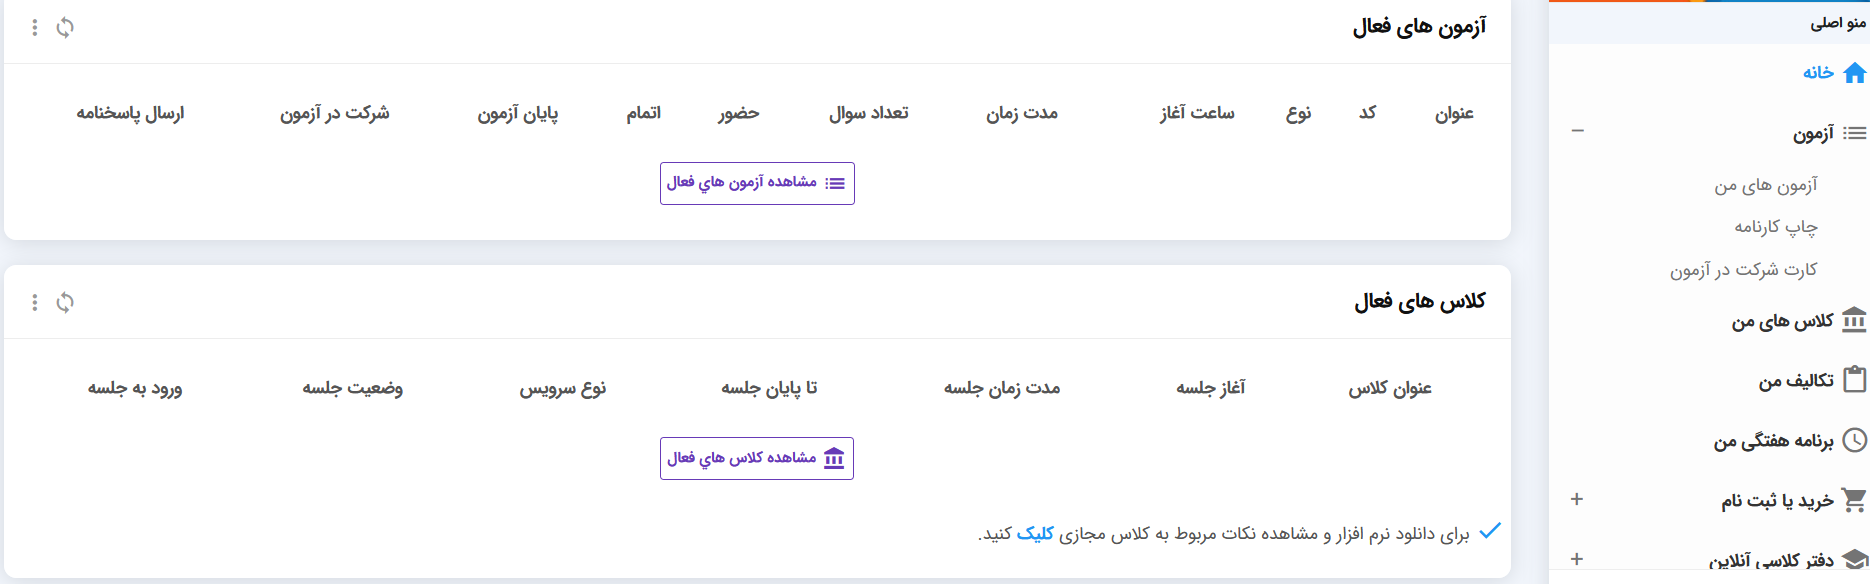The width and height of the screenshot is (1870, 584).
Task: Collapse the آزمون menu section
Action: point(1577,131)
